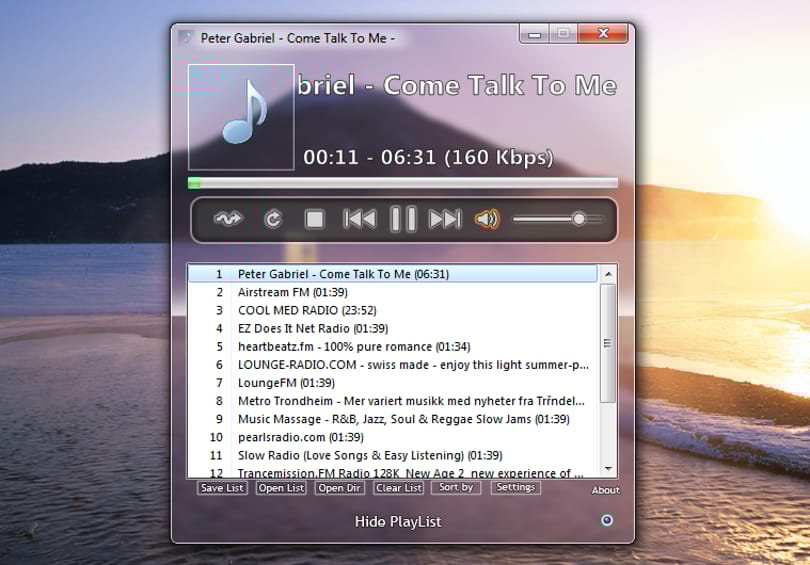Select the LOUNGE-RADIO.COM swiss made entry
The height and width of the screenshot is (565, 810).
click(x=393, y=365)
